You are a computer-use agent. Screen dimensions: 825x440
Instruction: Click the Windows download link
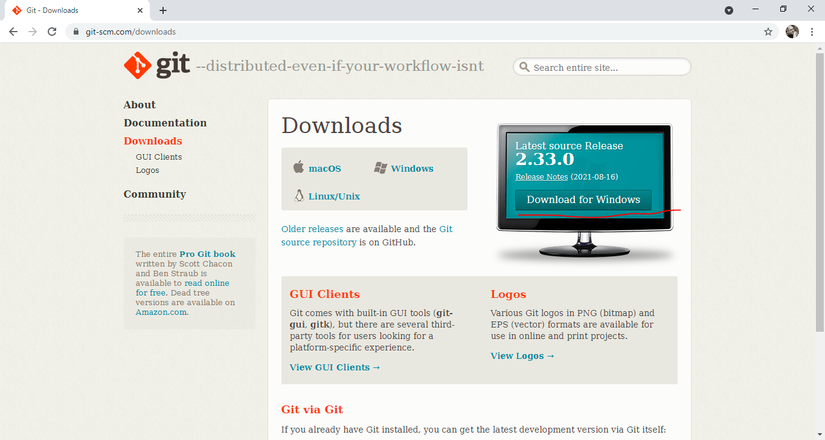(x=412, y=168)
